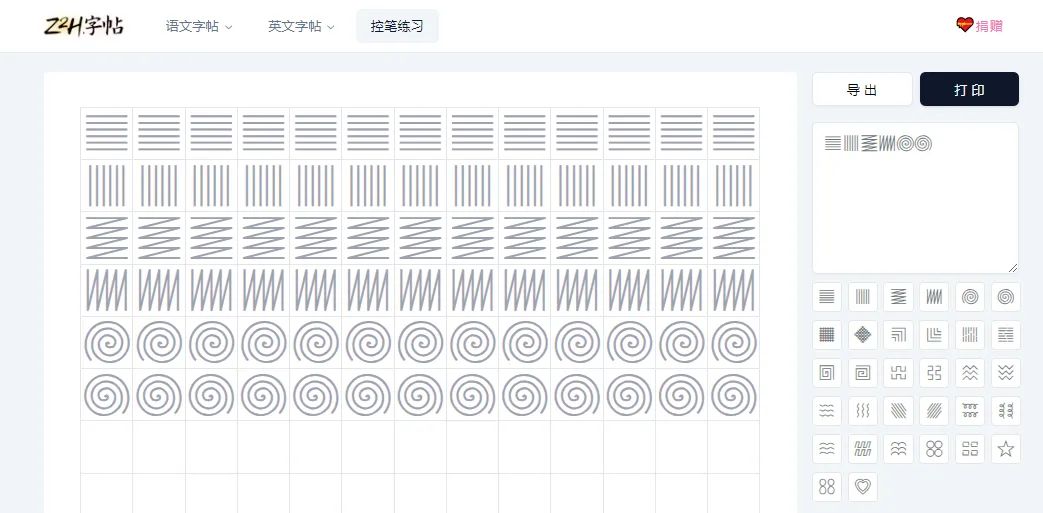
Task: Open the 英文字帖 dropdown menu
Action: (x=301, y=27)
